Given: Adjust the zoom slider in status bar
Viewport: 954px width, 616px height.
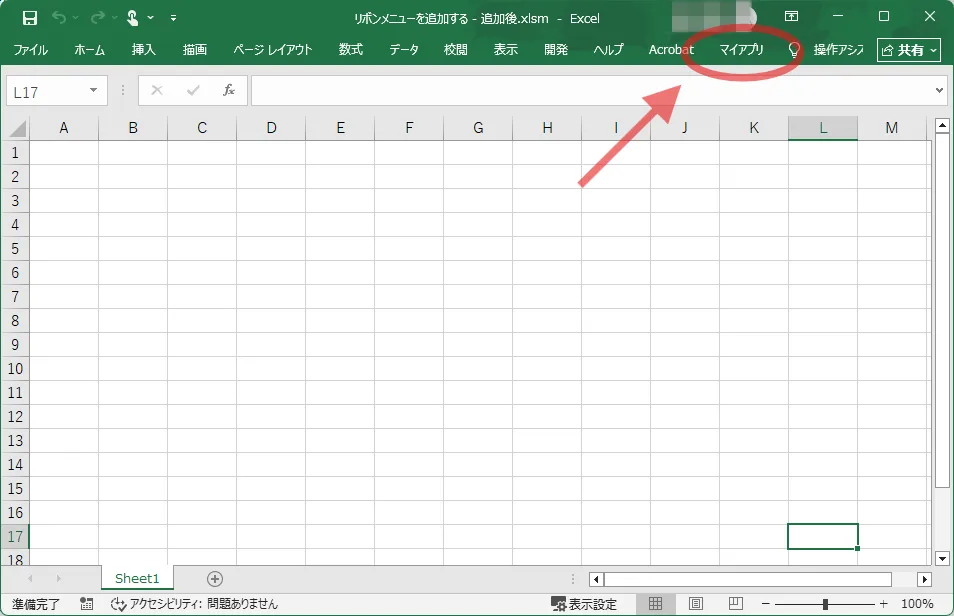Looking at the screenshot, I should tap(824, 602).
